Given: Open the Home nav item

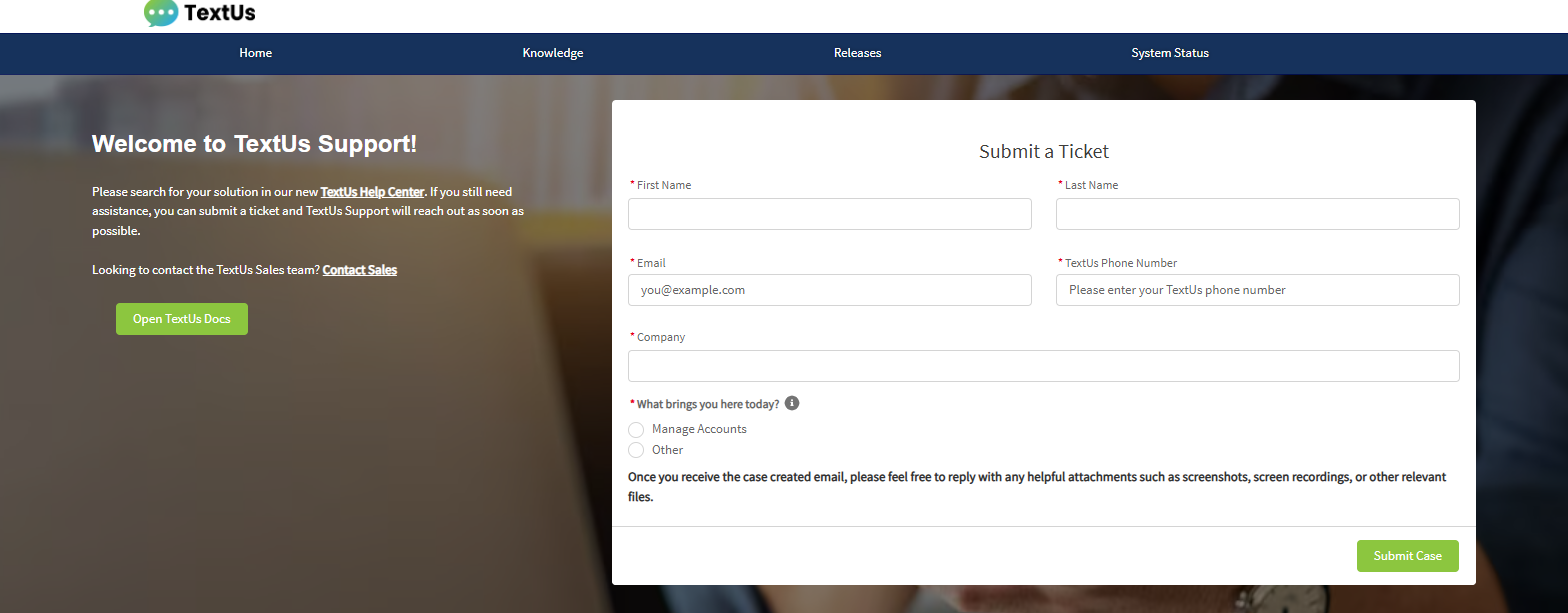Looking at the screenshot, I should [256, 53].
